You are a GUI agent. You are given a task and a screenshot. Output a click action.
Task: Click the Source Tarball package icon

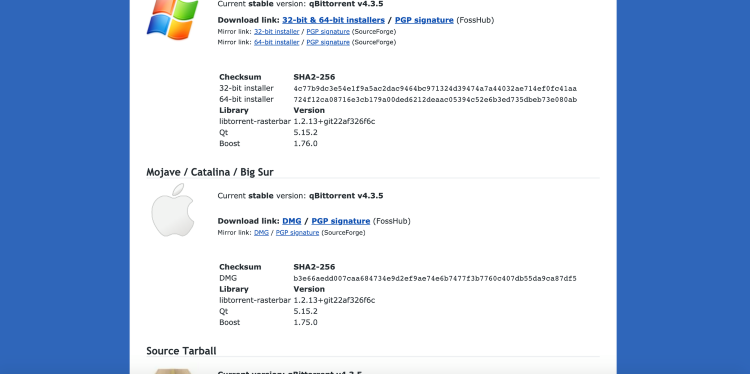[x=173, y=372]
